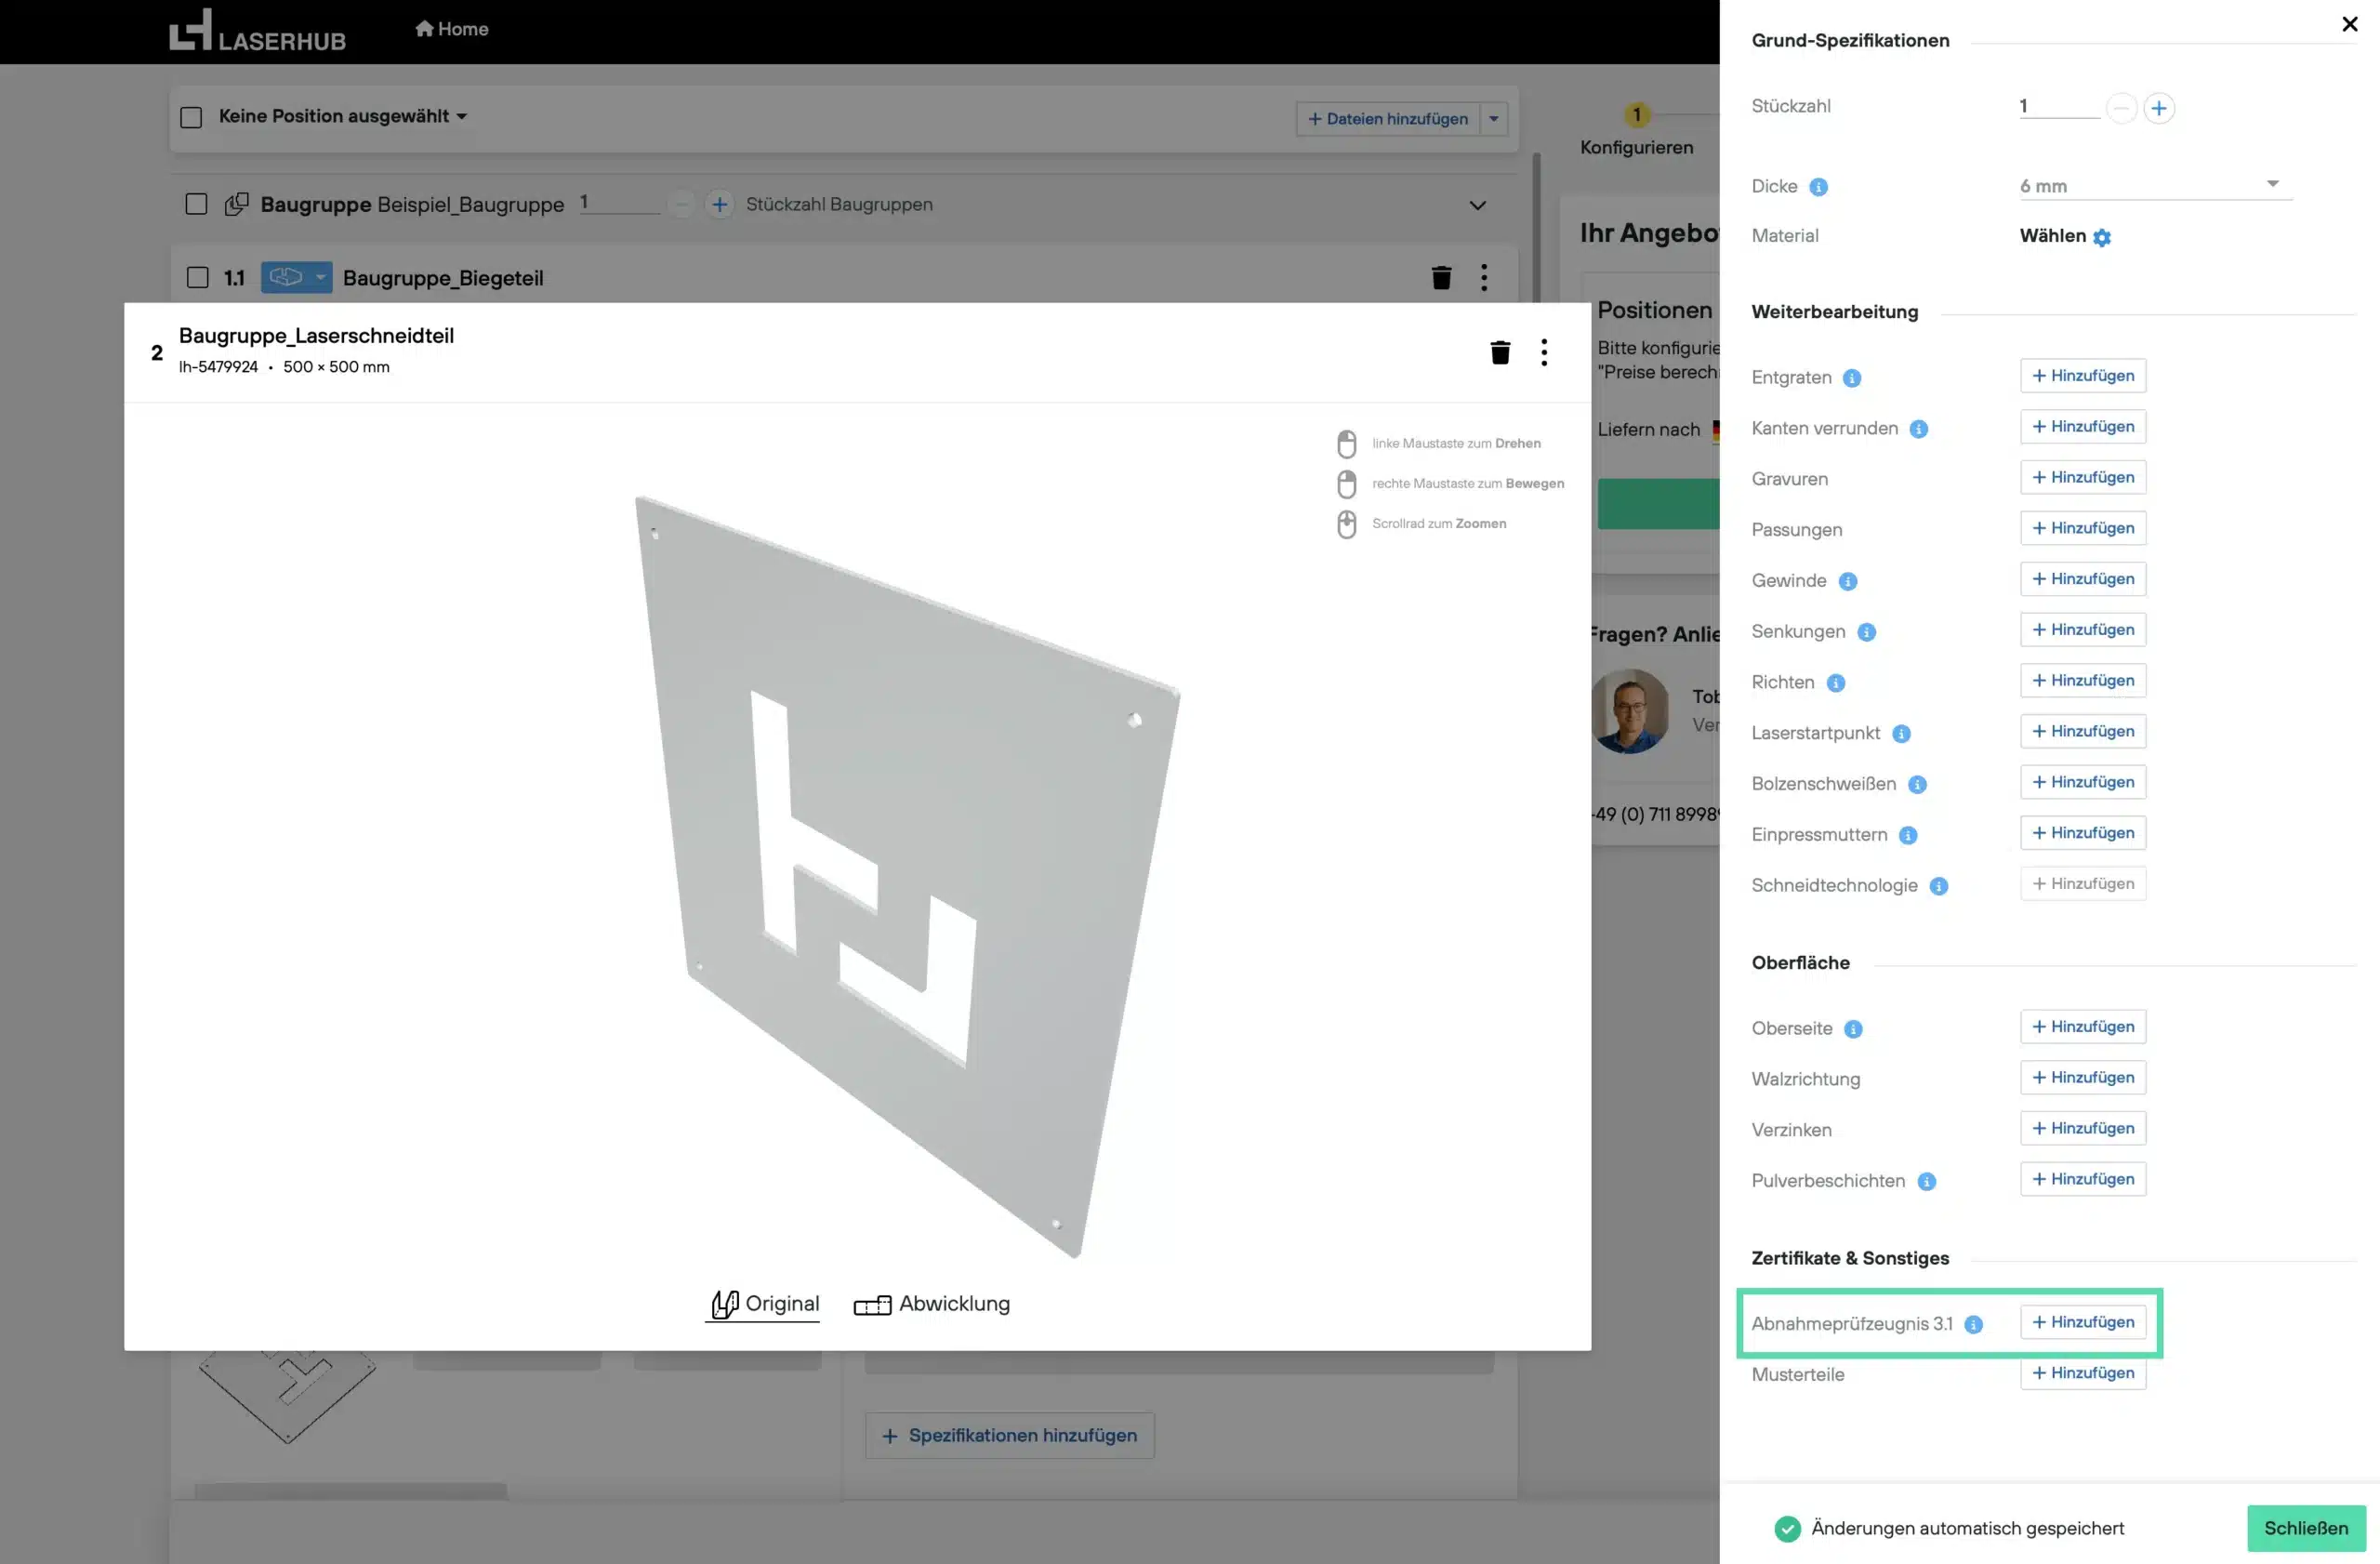Open material settings gear next to Wählen
Screen dimensions: 2380x1564
click(2102, 237)
